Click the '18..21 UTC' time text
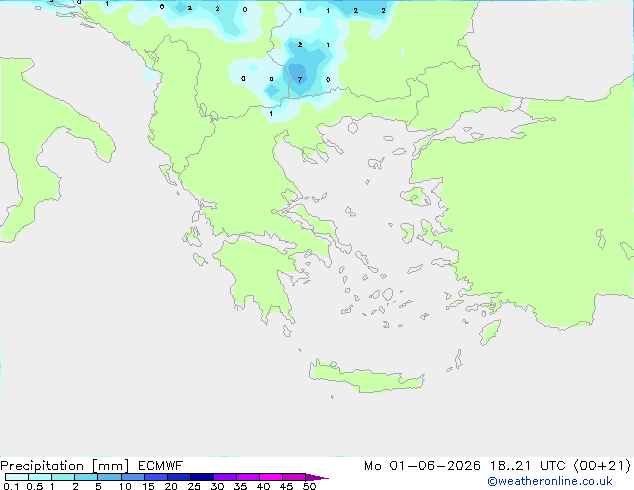This screenshot has width=634, height=490. pos(530,466)
